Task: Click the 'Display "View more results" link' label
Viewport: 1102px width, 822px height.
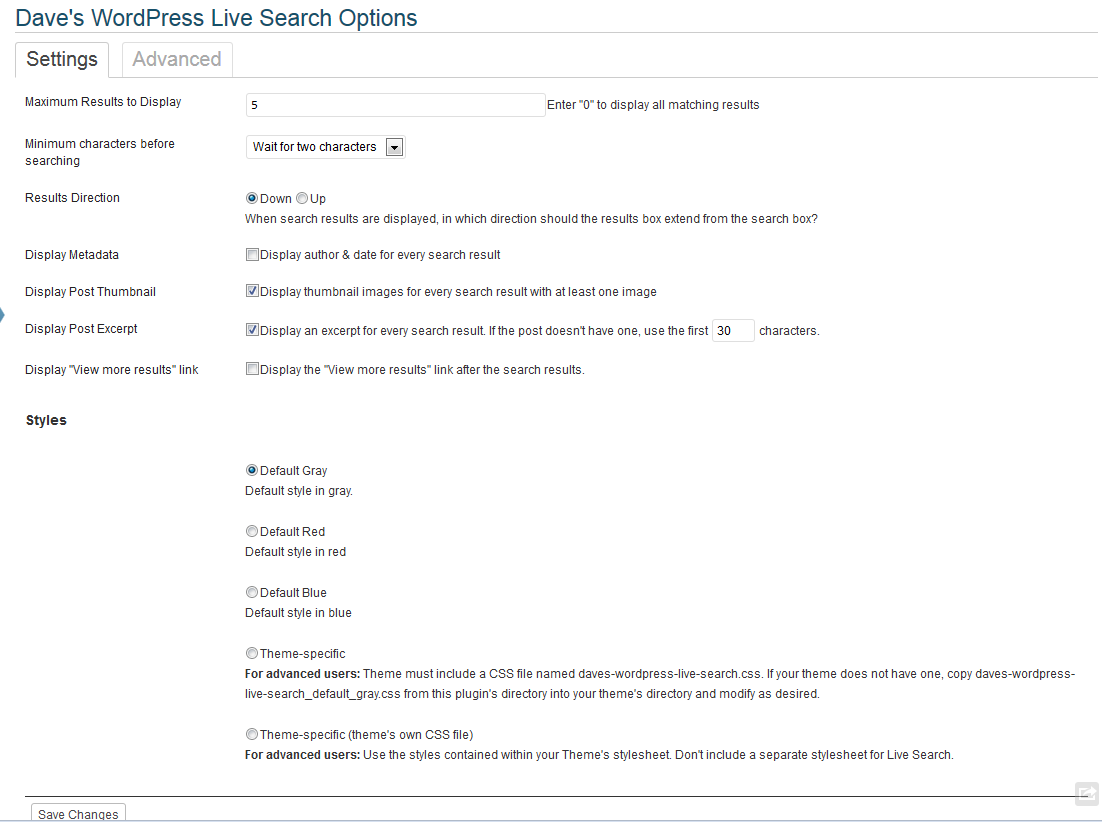Action: coord(112,370)
